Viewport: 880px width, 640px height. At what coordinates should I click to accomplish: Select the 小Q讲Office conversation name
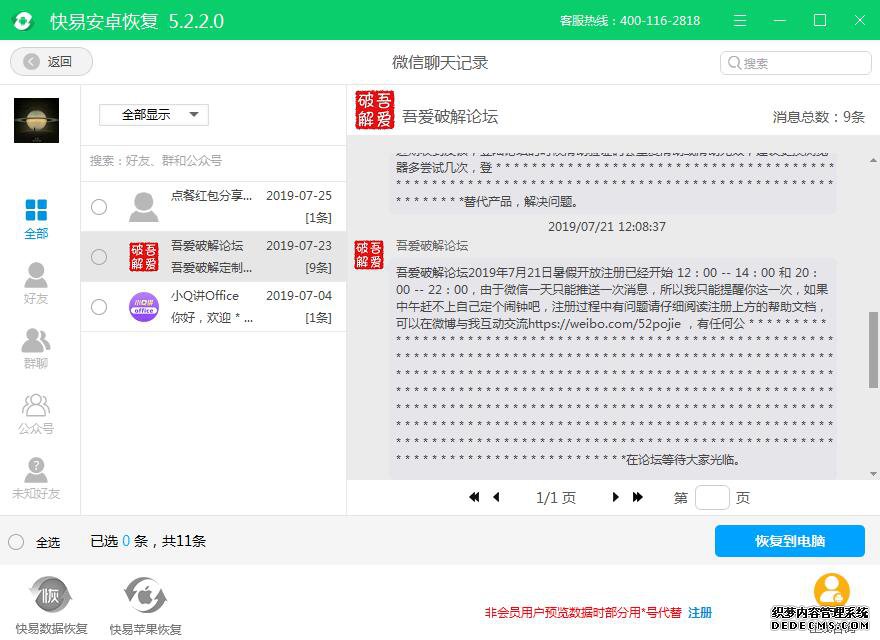pos(205,296)
